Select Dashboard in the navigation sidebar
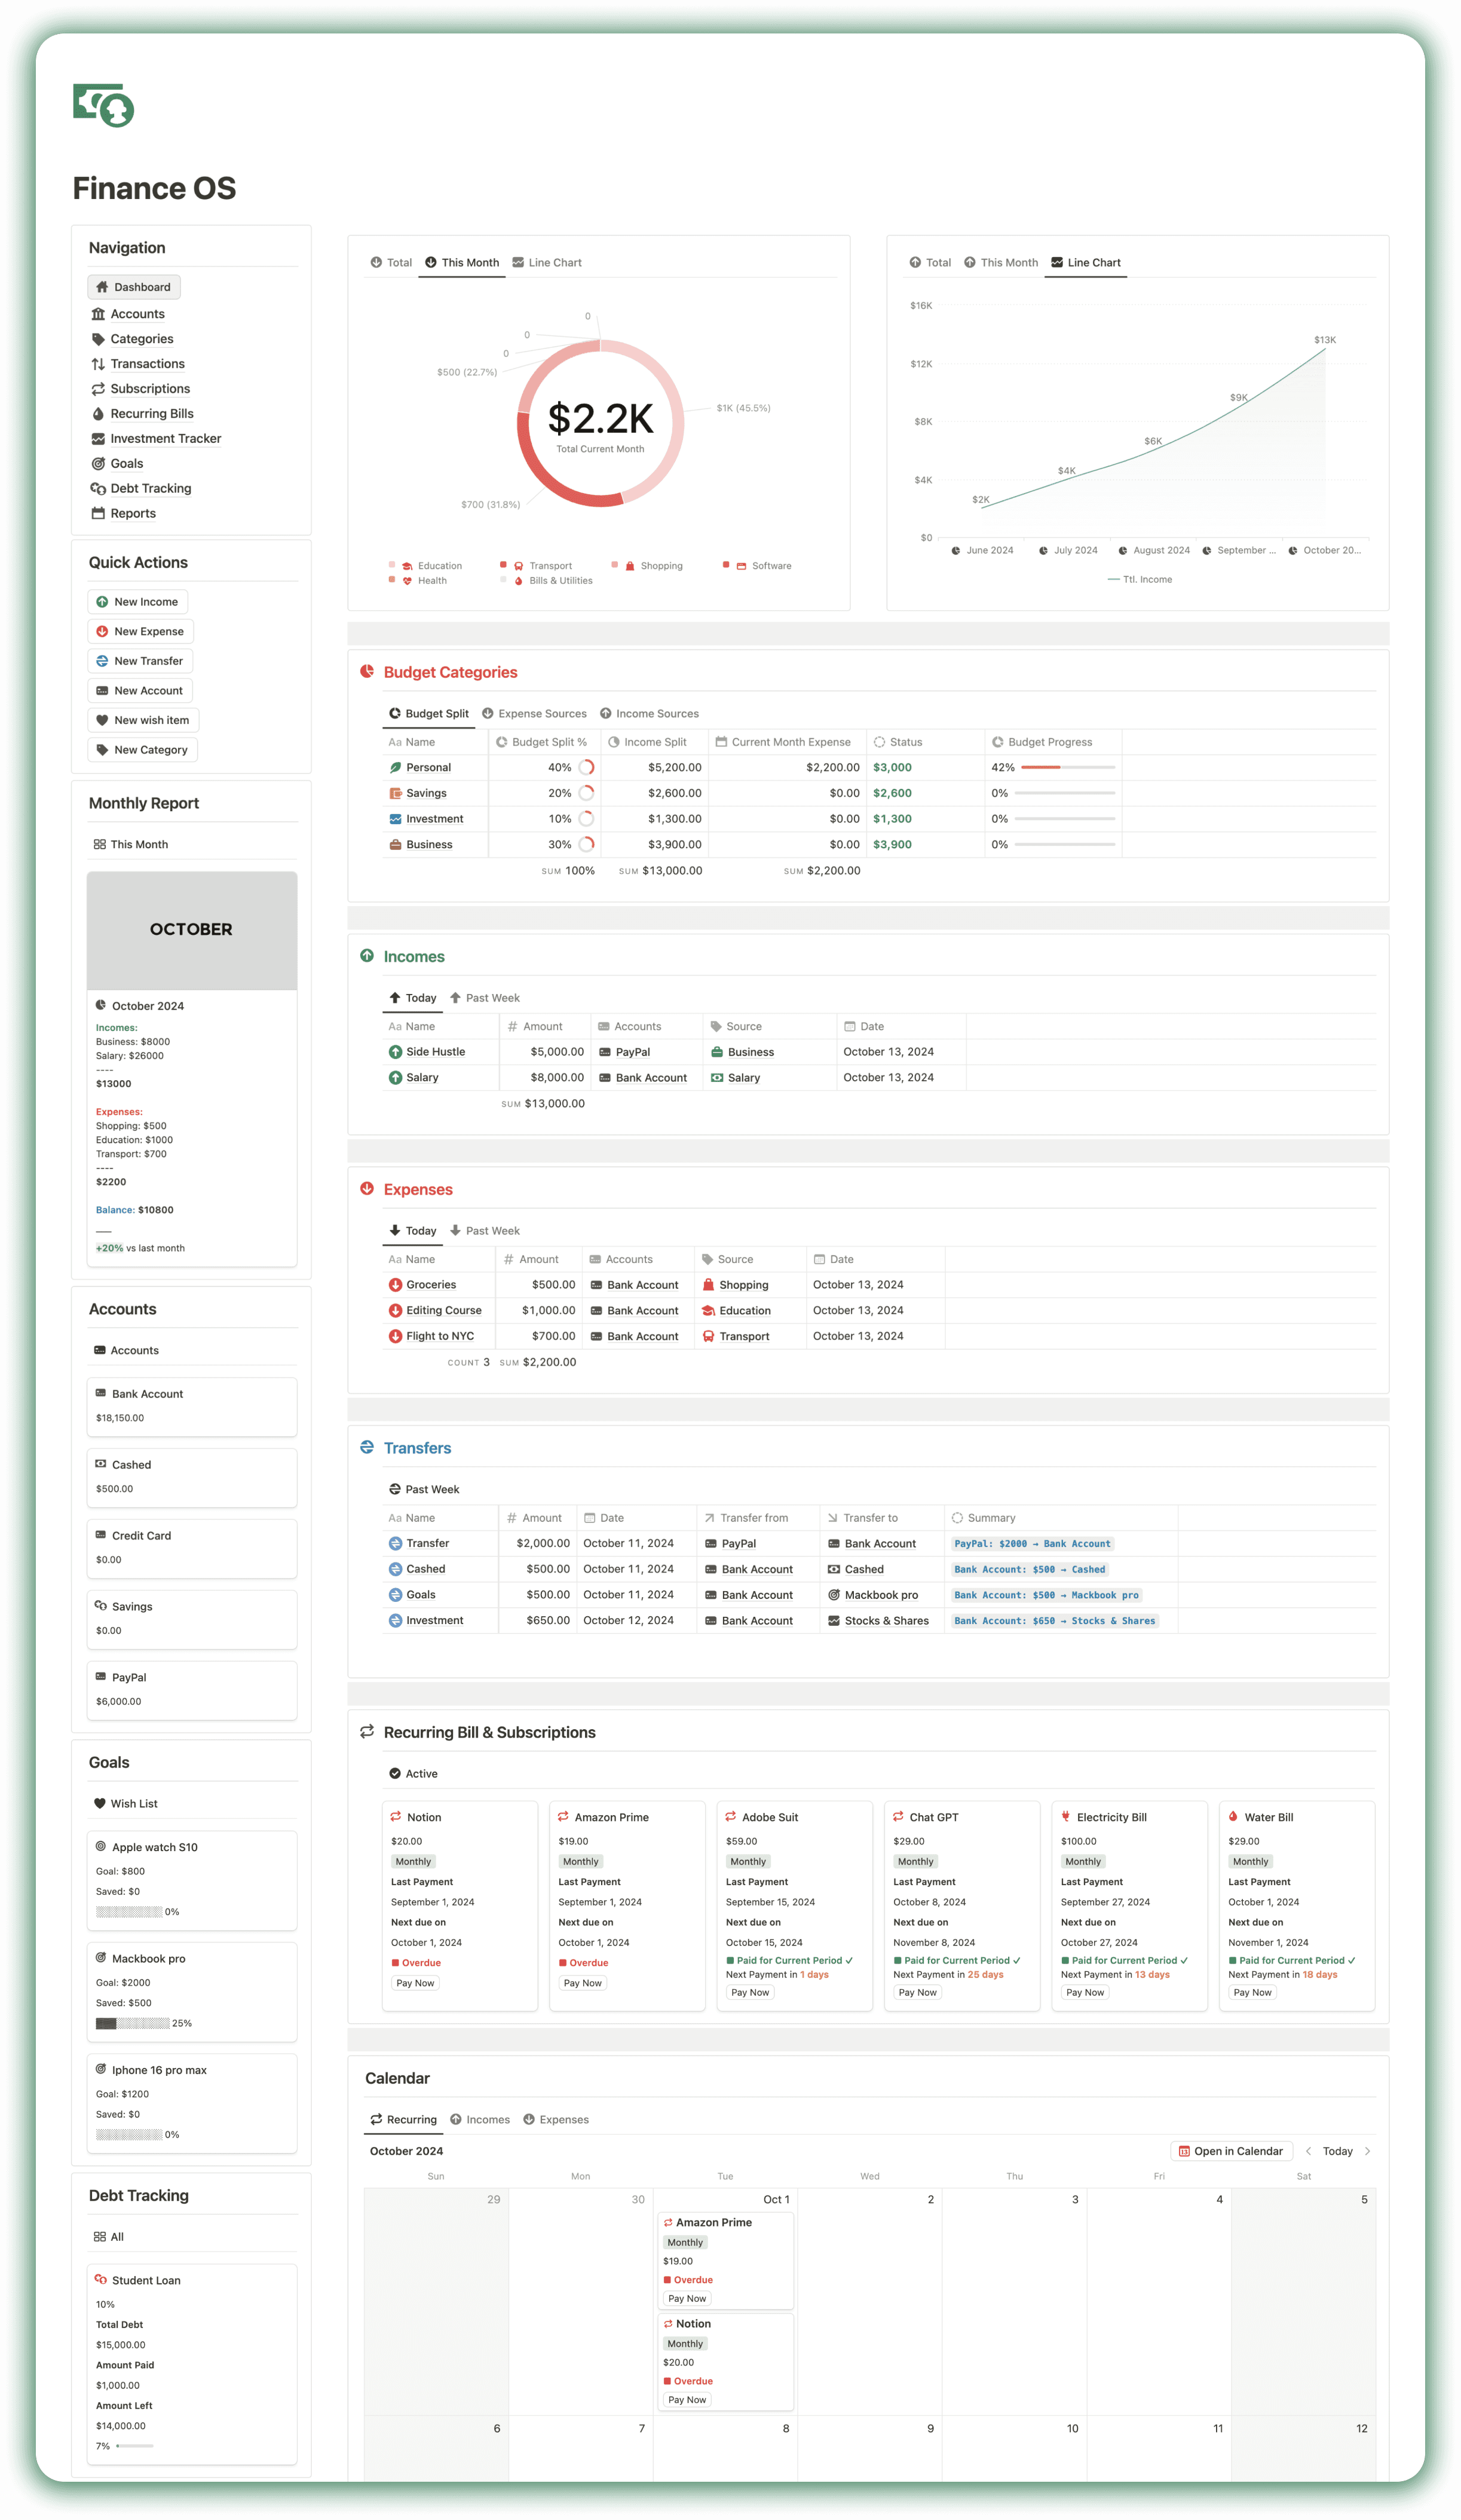1461x2520 pixels. [134, 287]
